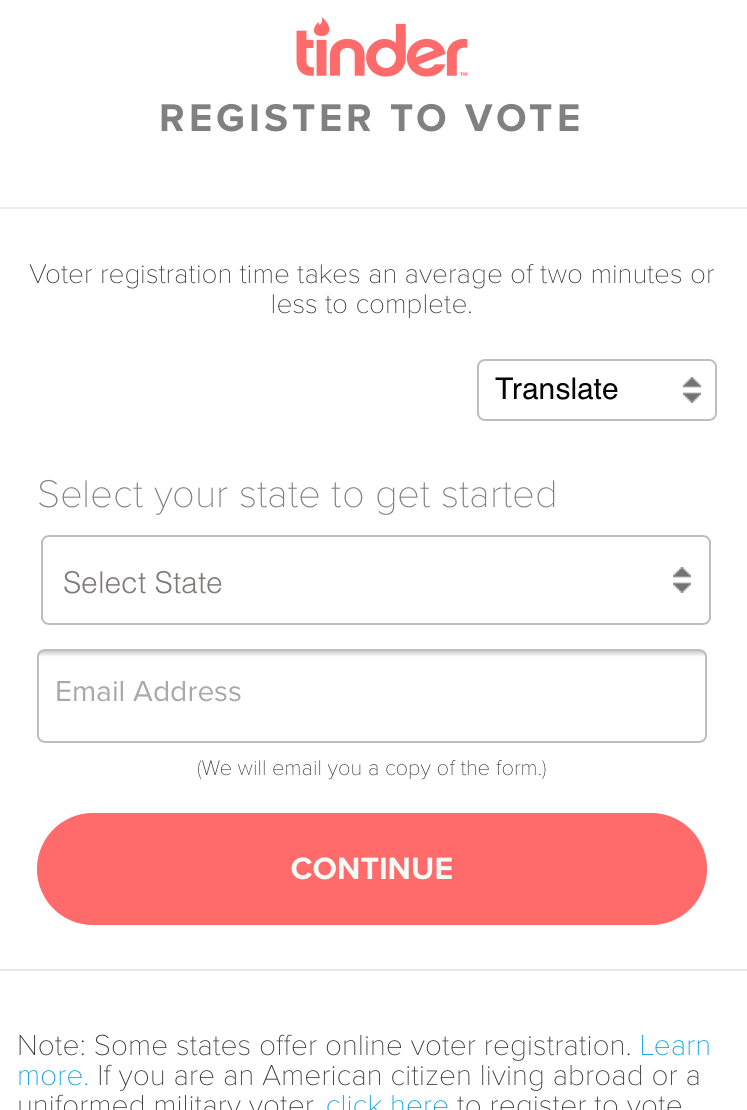Focus the Email Address input field
Screen dimensions: 747x1110
click(x=372, y=696)
